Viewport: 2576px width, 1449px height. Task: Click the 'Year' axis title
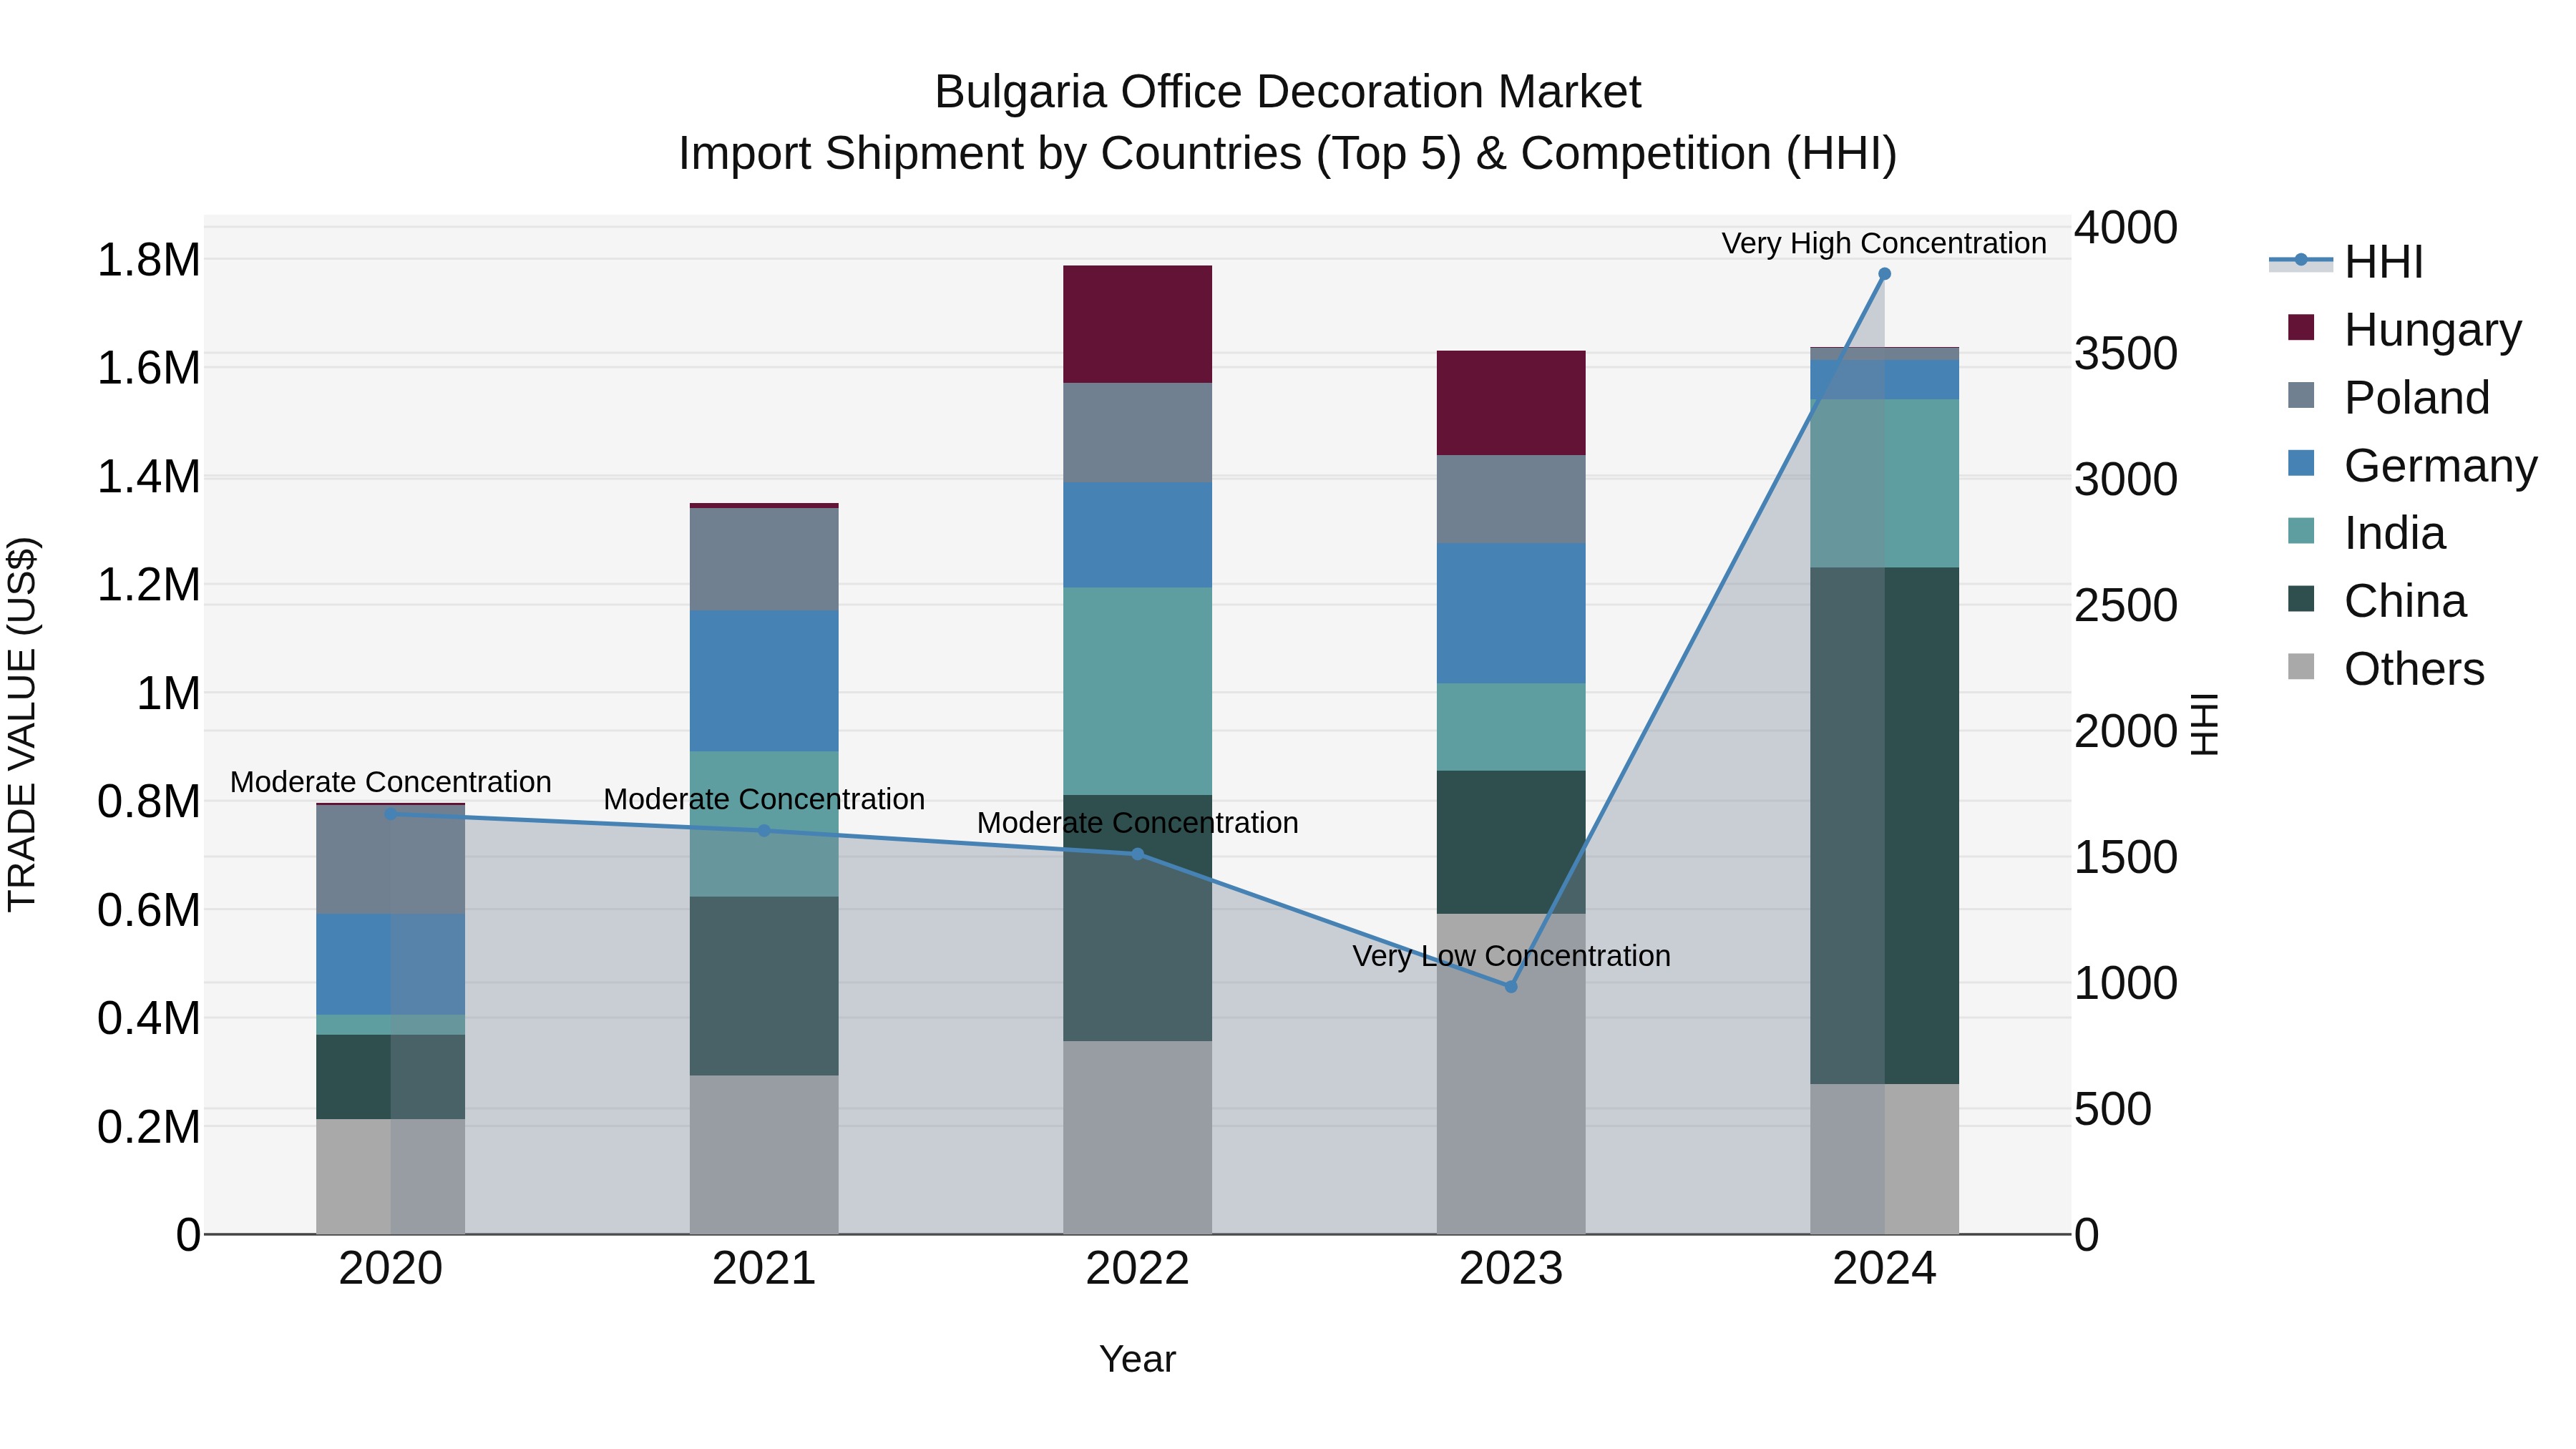click(x=1137, y=1360)
